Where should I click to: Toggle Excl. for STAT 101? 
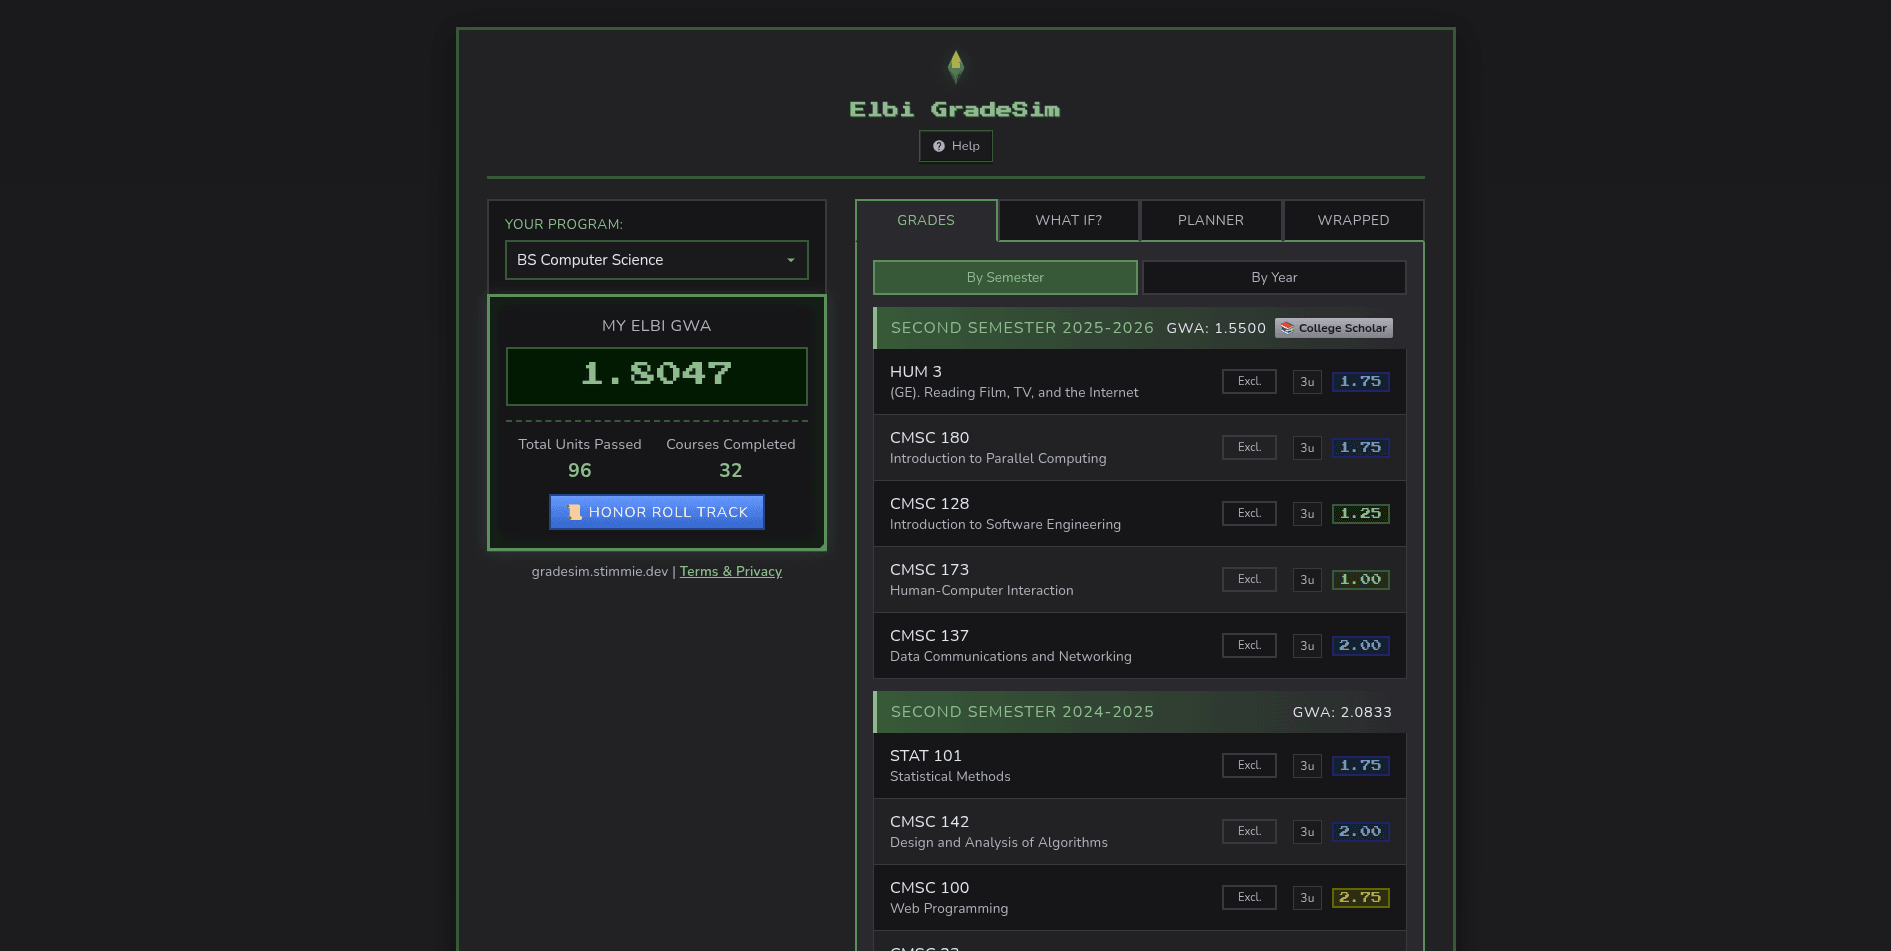1249,765
